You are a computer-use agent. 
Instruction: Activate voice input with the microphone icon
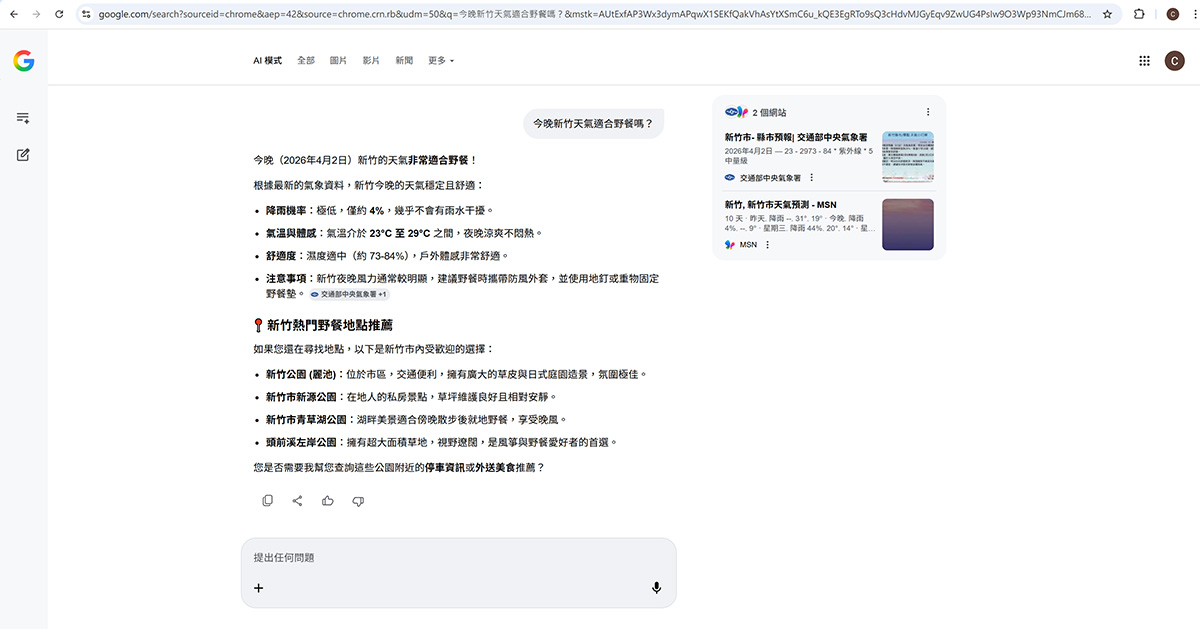(x=657, y=587)
